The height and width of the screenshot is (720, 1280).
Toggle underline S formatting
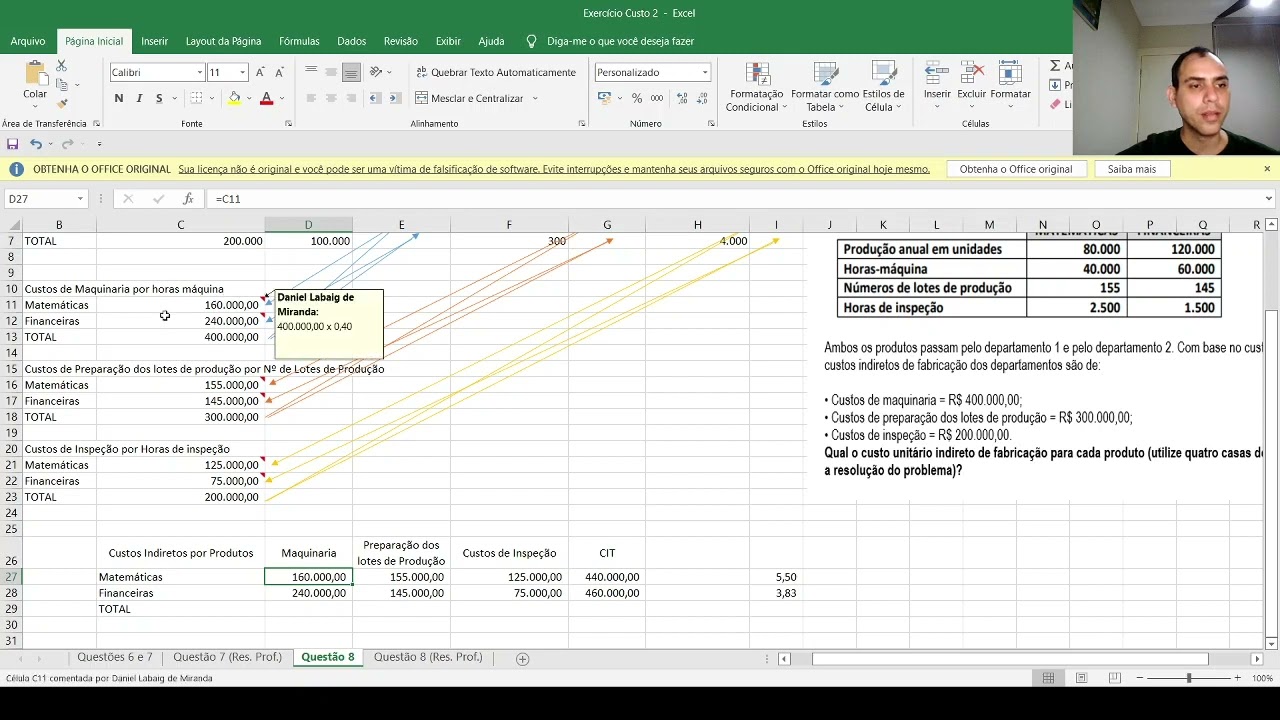point(158,98)
